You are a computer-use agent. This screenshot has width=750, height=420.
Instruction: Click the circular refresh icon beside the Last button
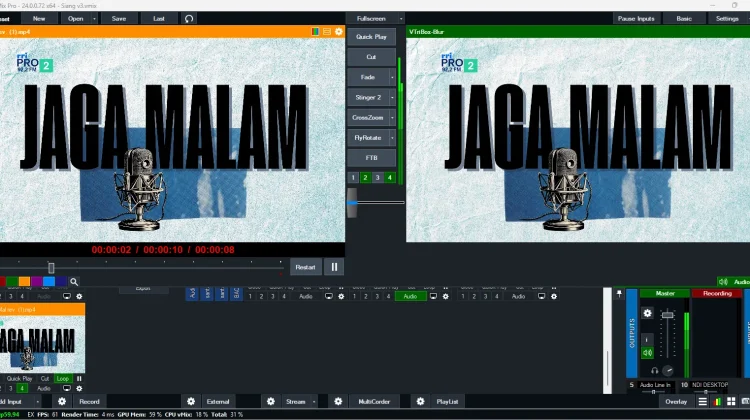(189, 19)
